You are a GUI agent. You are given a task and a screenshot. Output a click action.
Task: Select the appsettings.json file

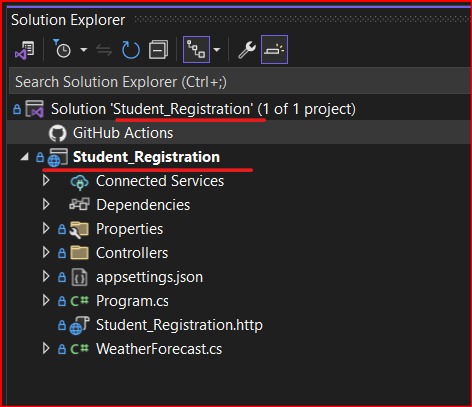click(149, 277)
